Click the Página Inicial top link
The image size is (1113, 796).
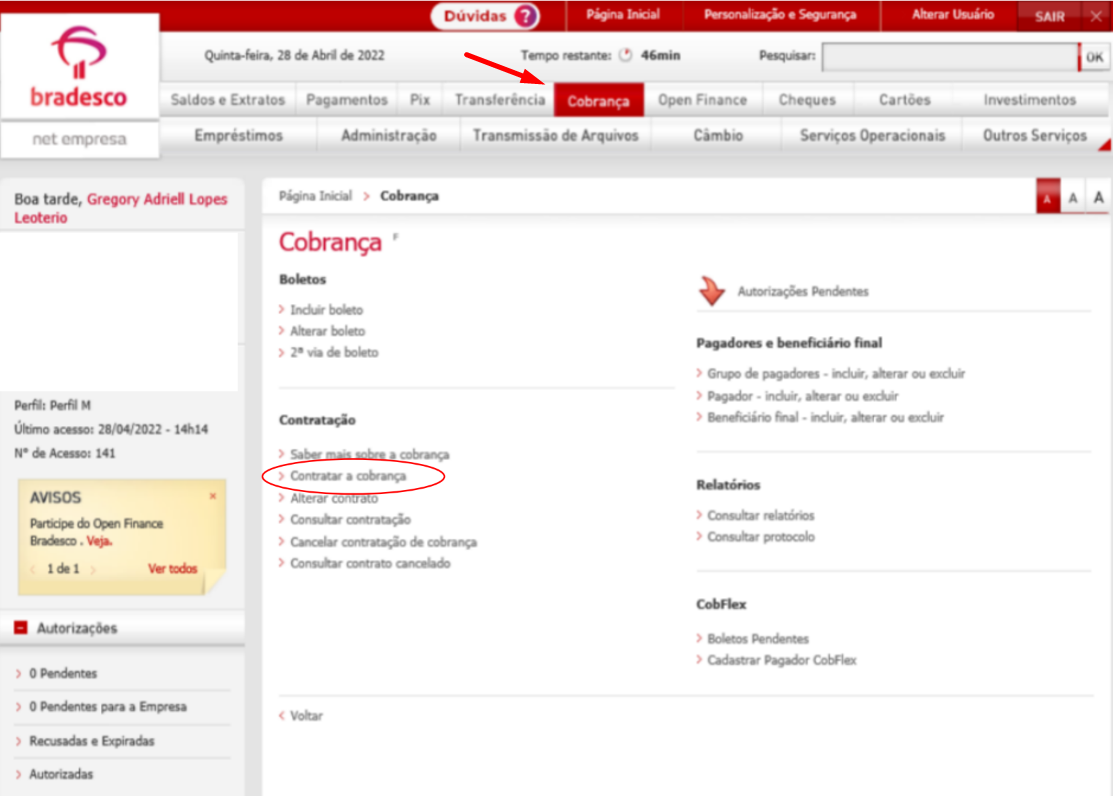tap(623, 15)
